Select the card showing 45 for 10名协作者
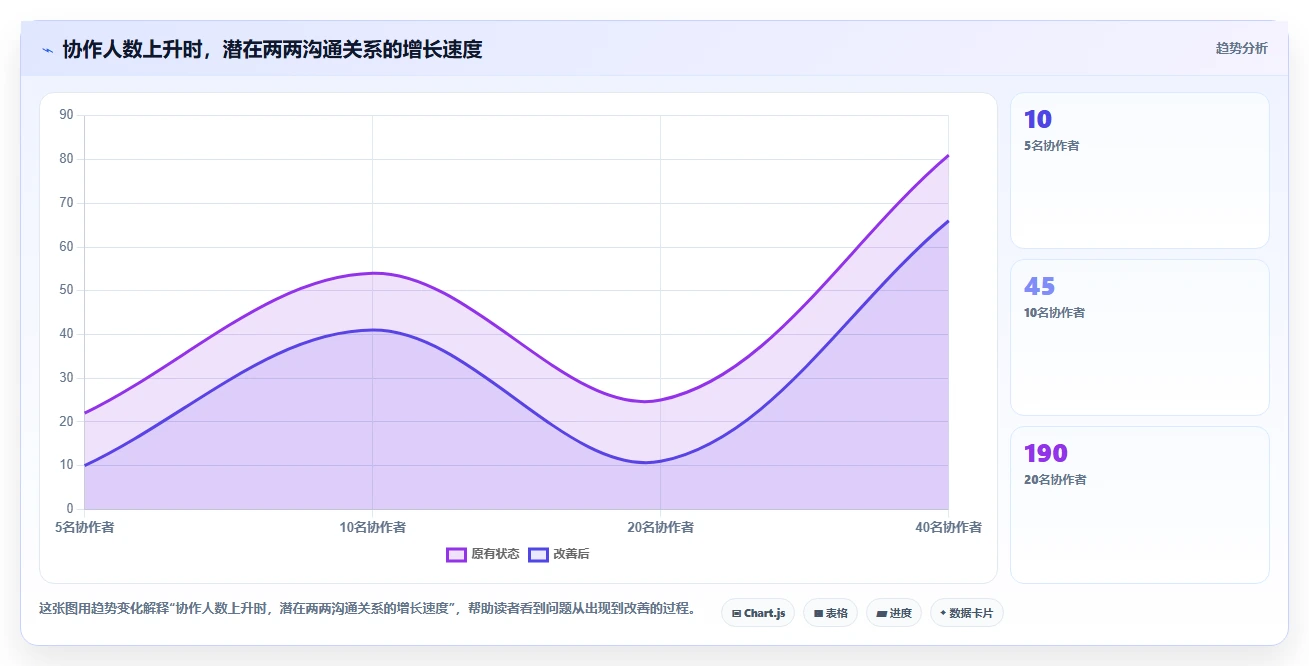The image size is (1309, 666). tap(1140, 338)
